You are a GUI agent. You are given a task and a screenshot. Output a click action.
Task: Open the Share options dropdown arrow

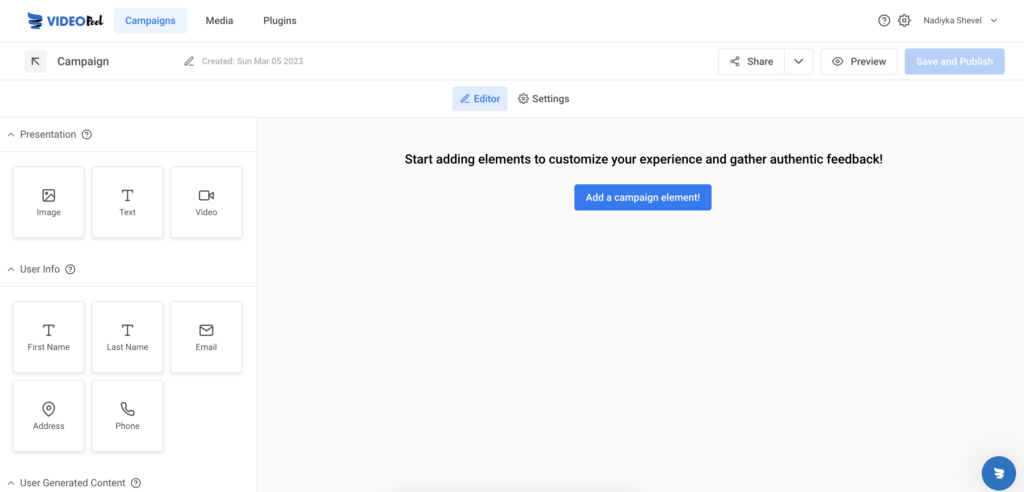[798, 61]
